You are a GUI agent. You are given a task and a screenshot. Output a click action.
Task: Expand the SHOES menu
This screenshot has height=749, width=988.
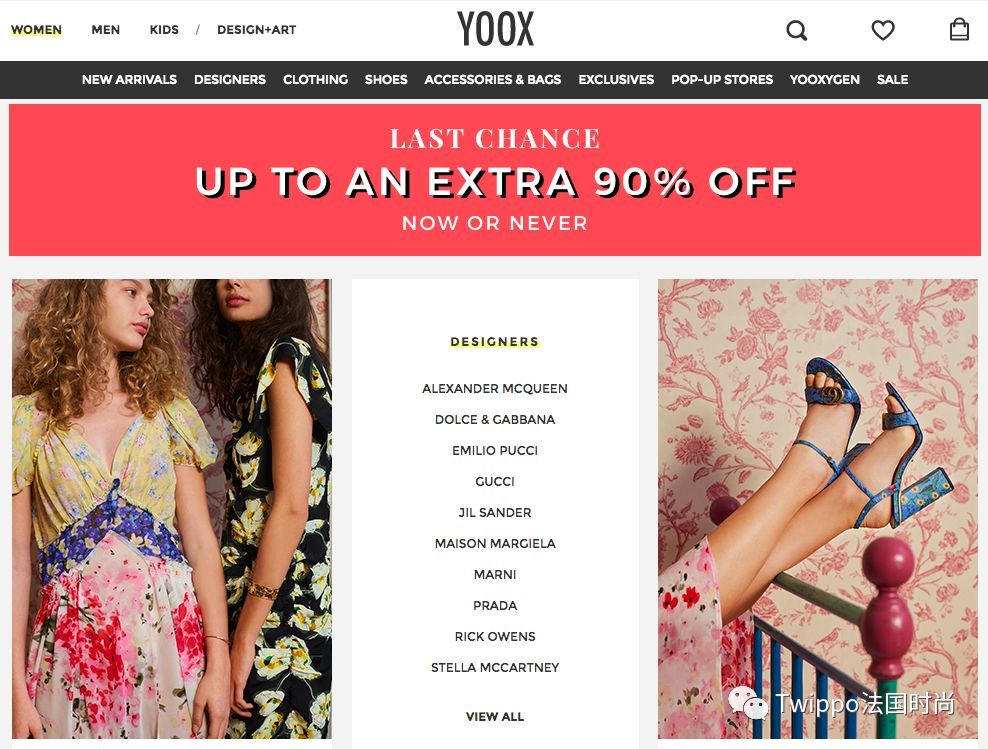pyautogui.click(x=386, y=79)
